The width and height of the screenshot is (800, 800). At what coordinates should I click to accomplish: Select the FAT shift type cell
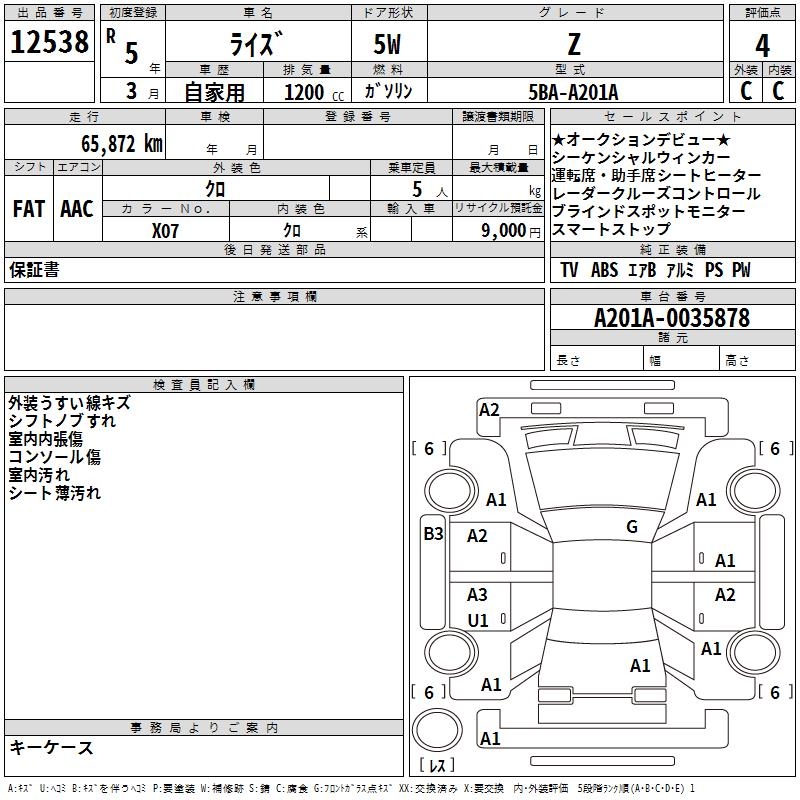click(28, 209)
